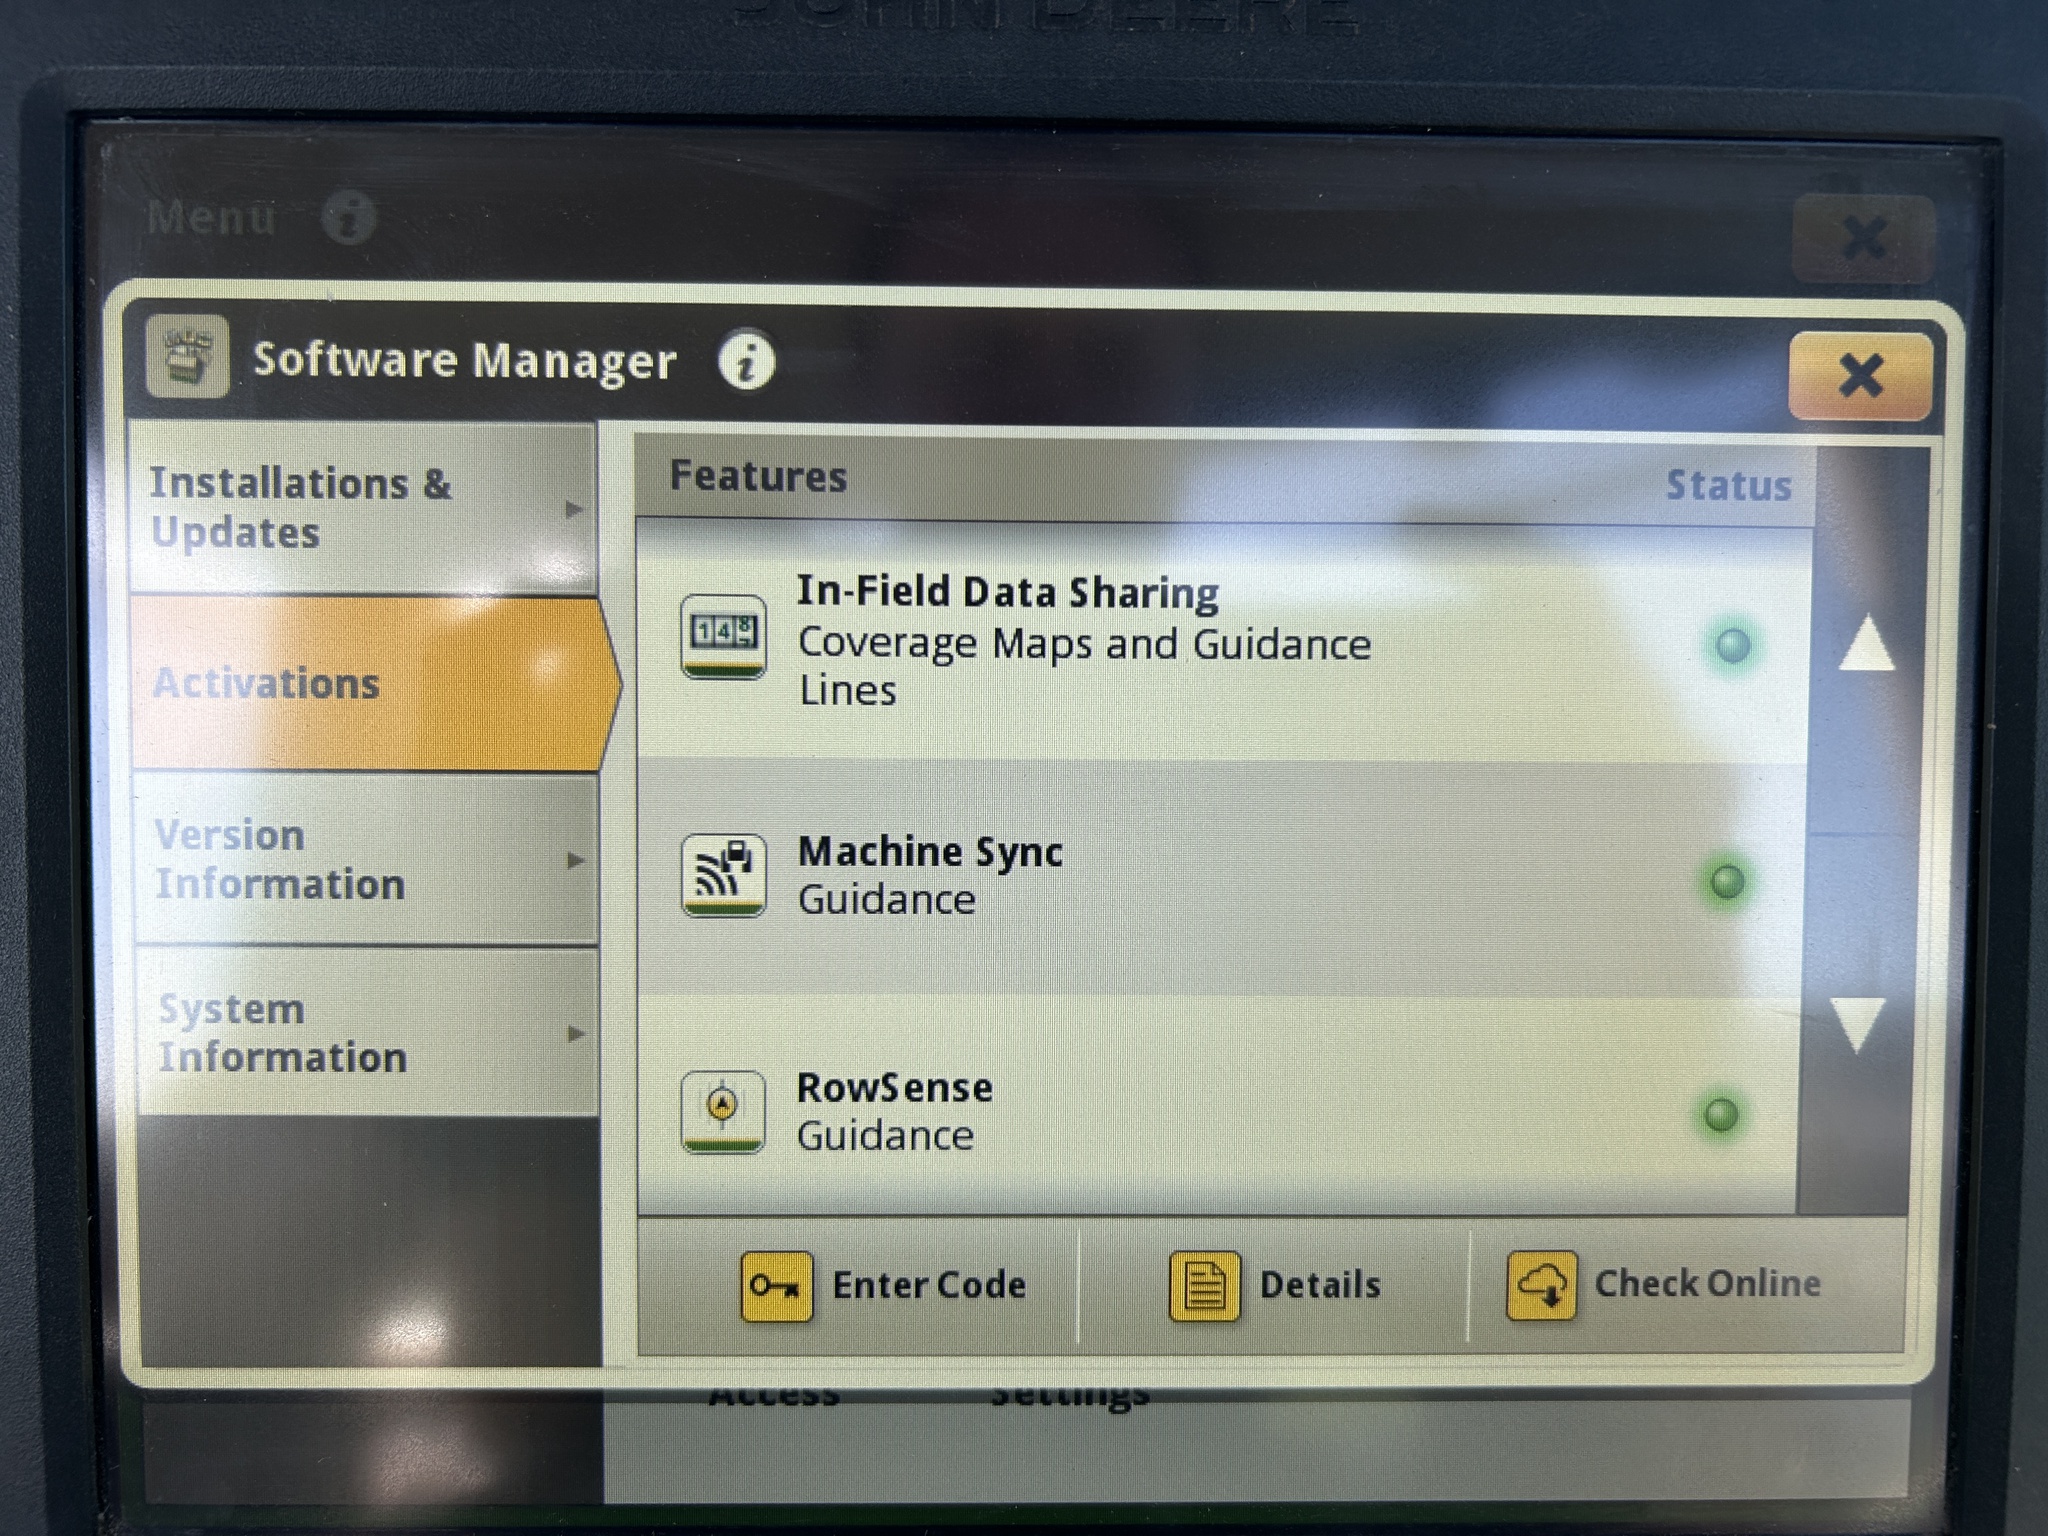Click Machine Sync green status indicator

[x=1727, y=881]
